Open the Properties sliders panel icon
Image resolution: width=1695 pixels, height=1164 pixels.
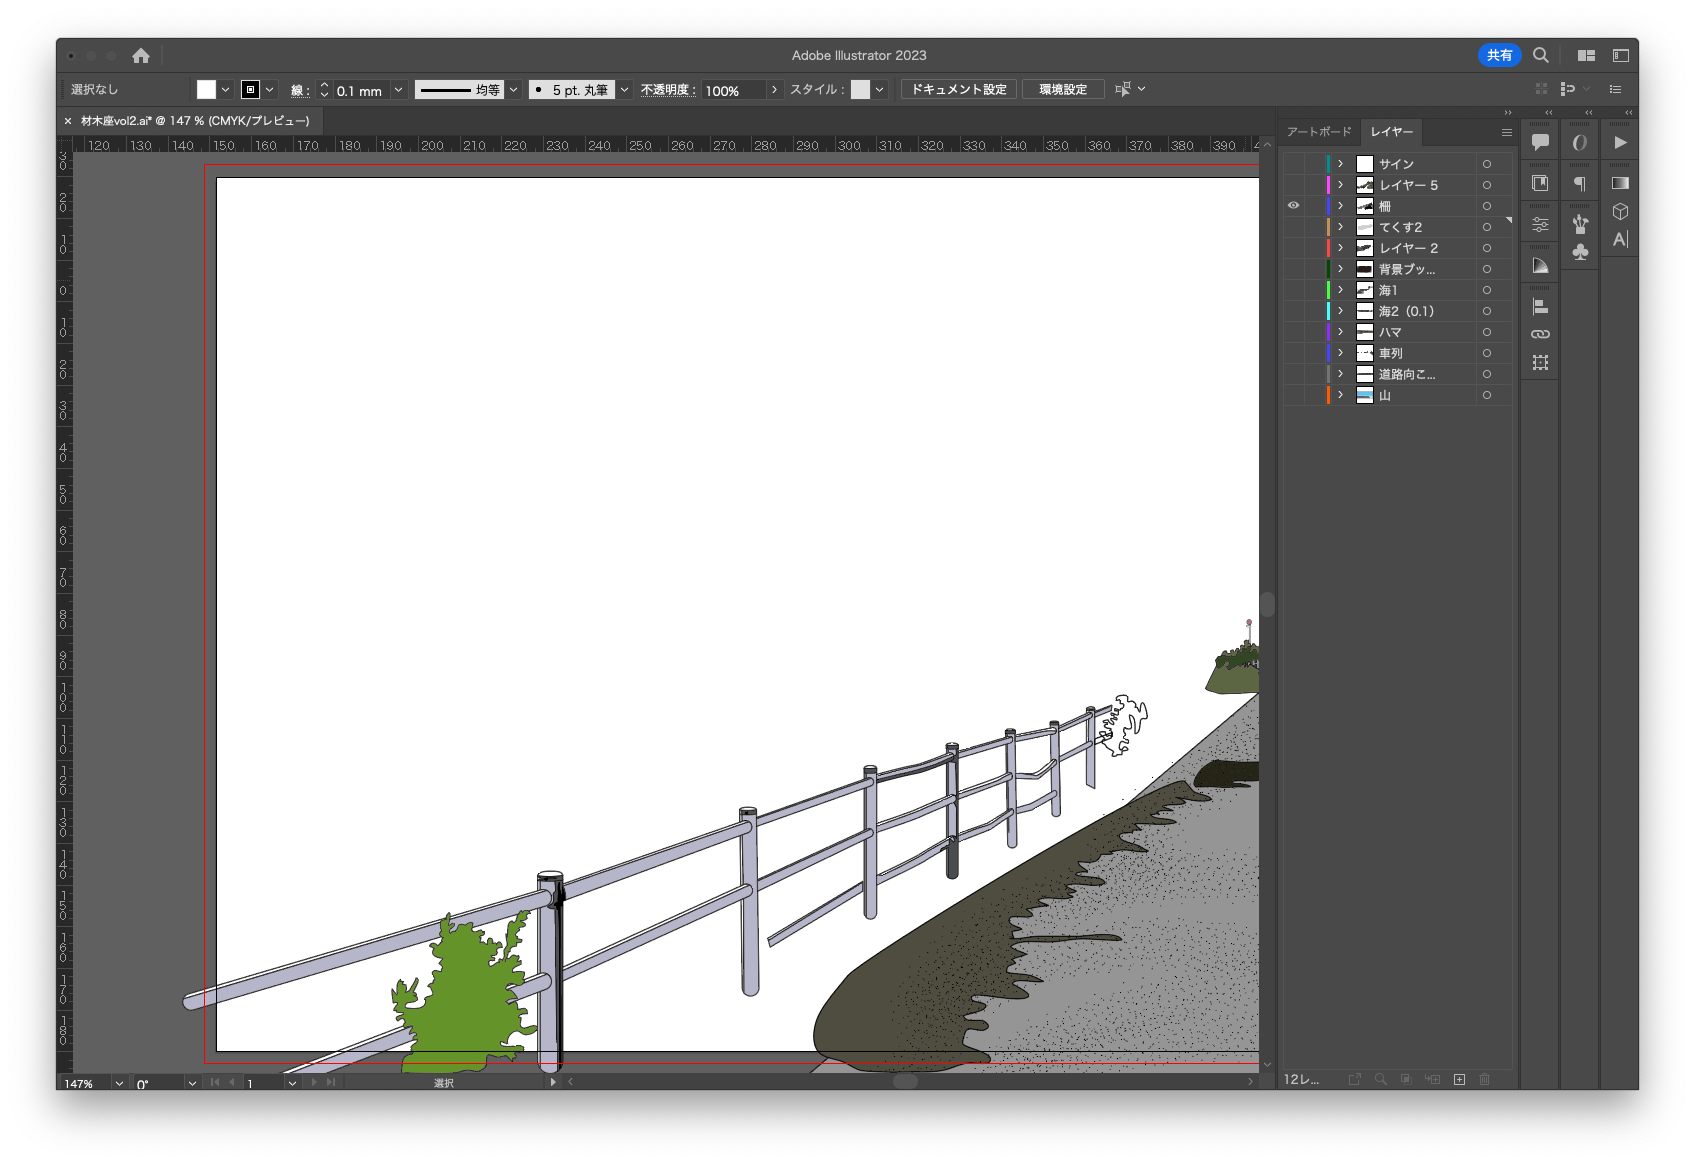1540,225
